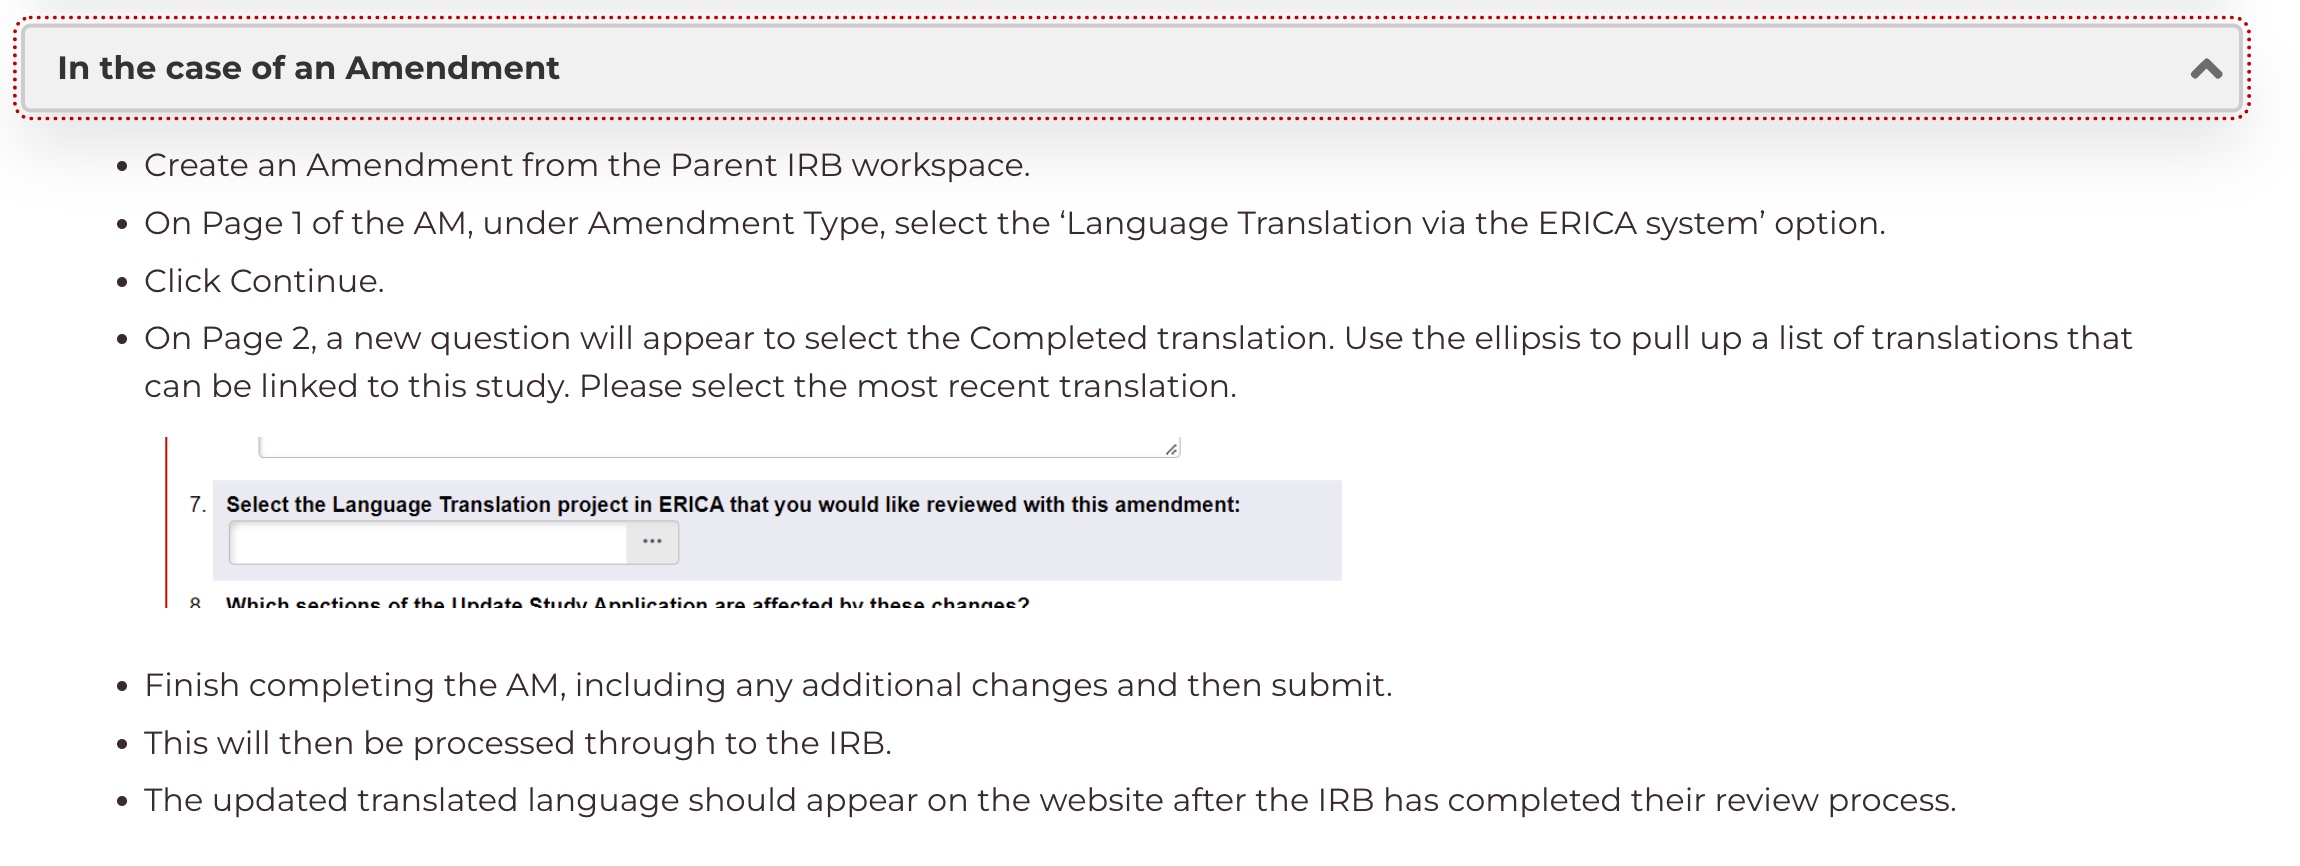Click the partially visible question 8 text

627,602
